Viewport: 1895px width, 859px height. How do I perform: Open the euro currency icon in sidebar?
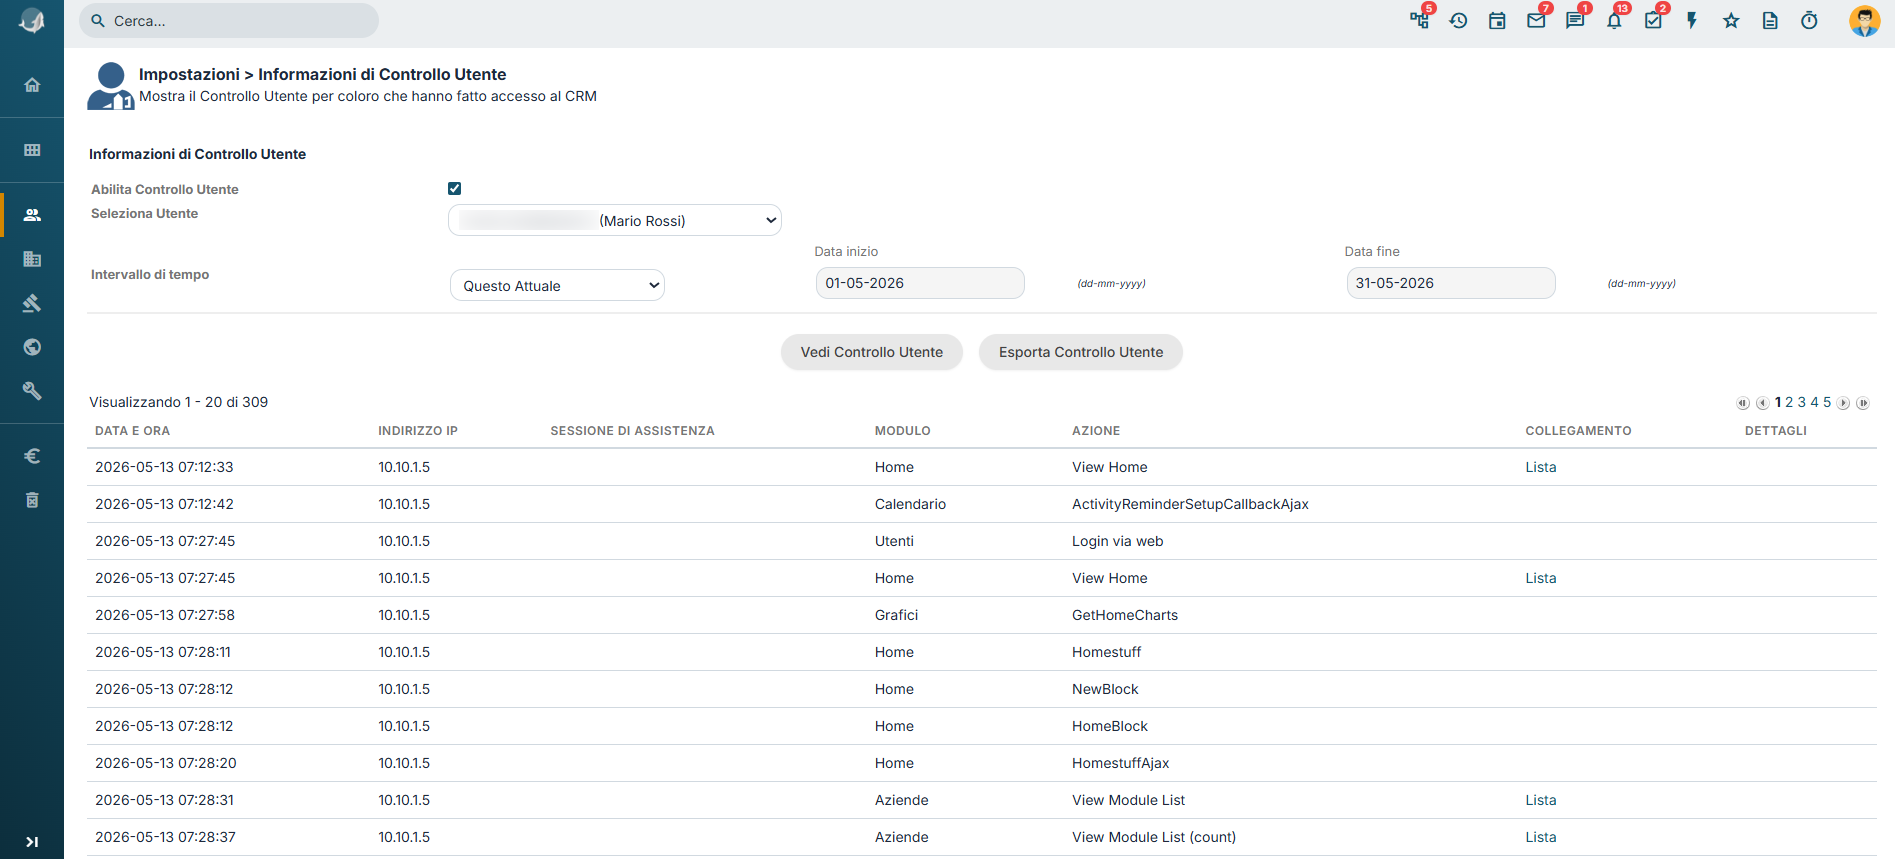[x=32, y=456]
